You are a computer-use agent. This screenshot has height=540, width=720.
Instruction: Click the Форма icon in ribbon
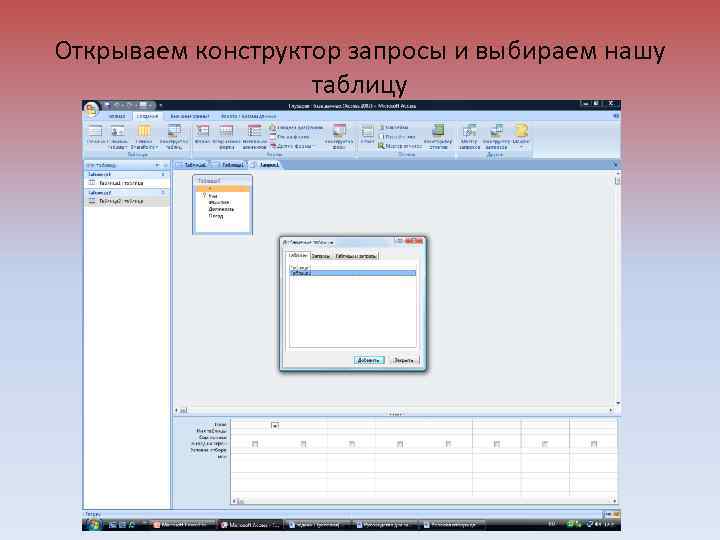(x=202, y=135)
